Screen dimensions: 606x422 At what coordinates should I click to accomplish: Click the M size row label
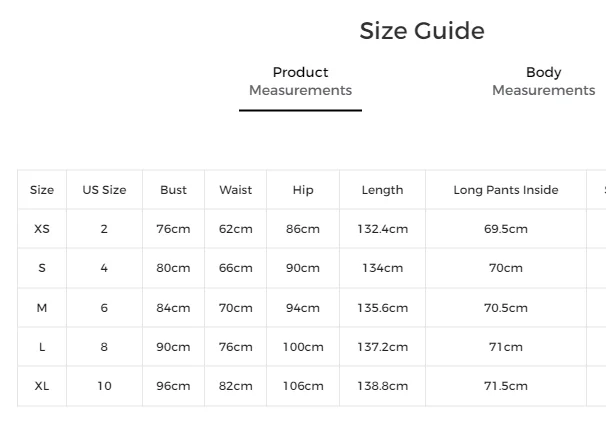[x=42, y=308]
